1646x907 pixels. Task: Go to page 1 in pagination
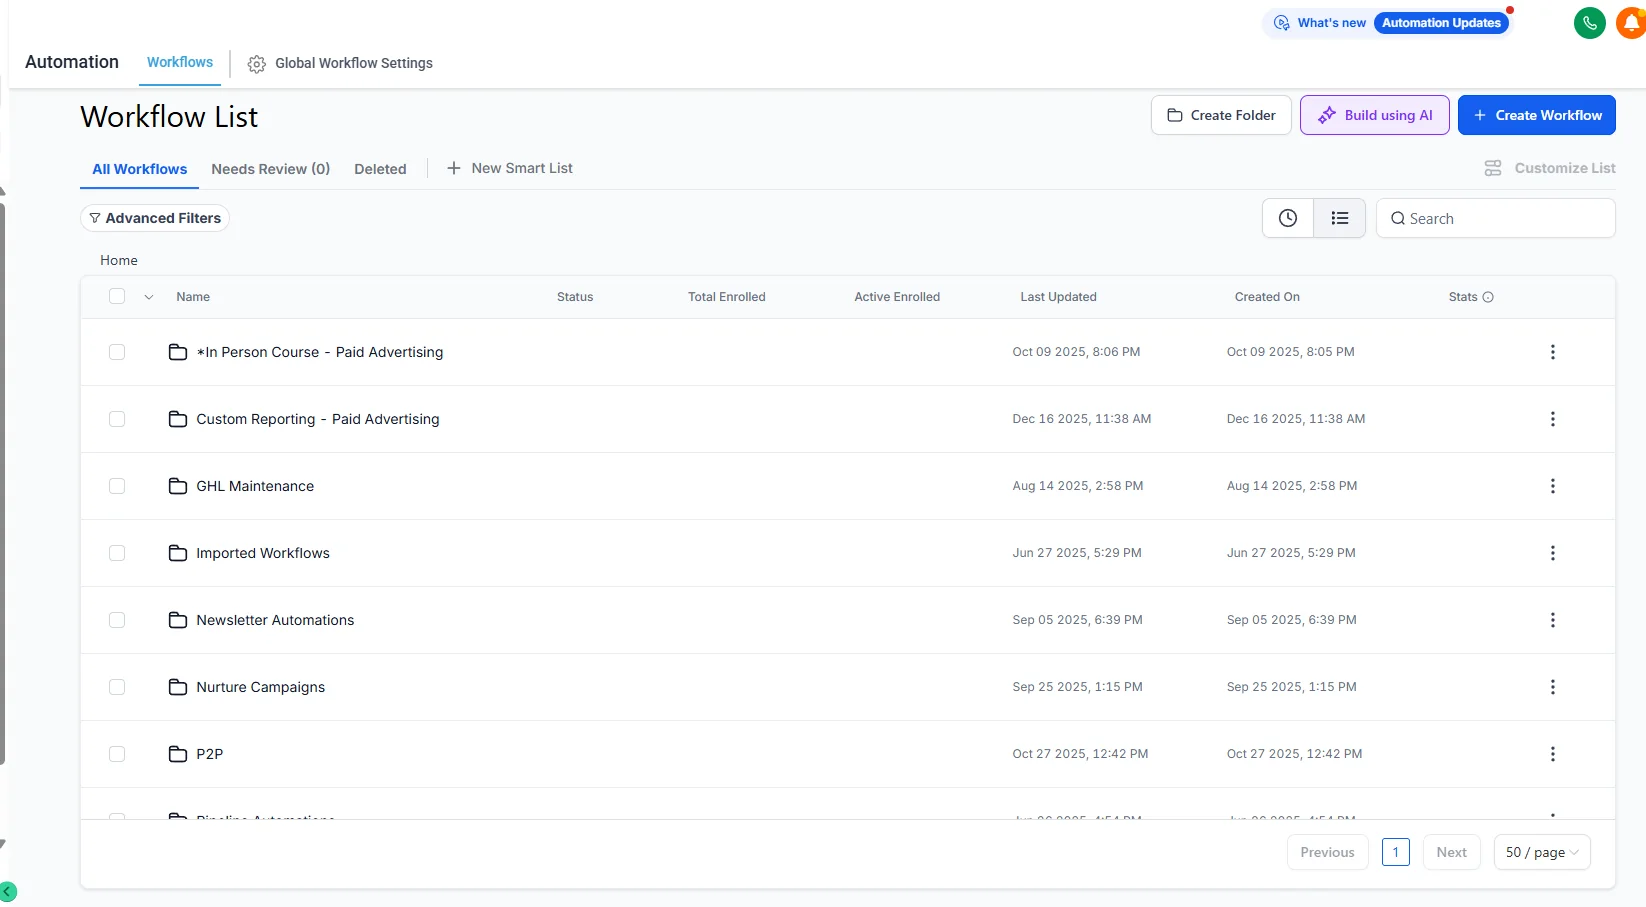pos(1396,852)
